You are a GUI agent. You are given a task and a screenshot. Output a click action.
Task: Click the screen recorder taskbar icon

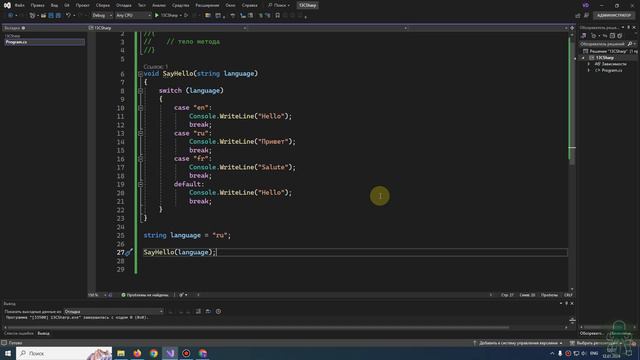point(186,353)
